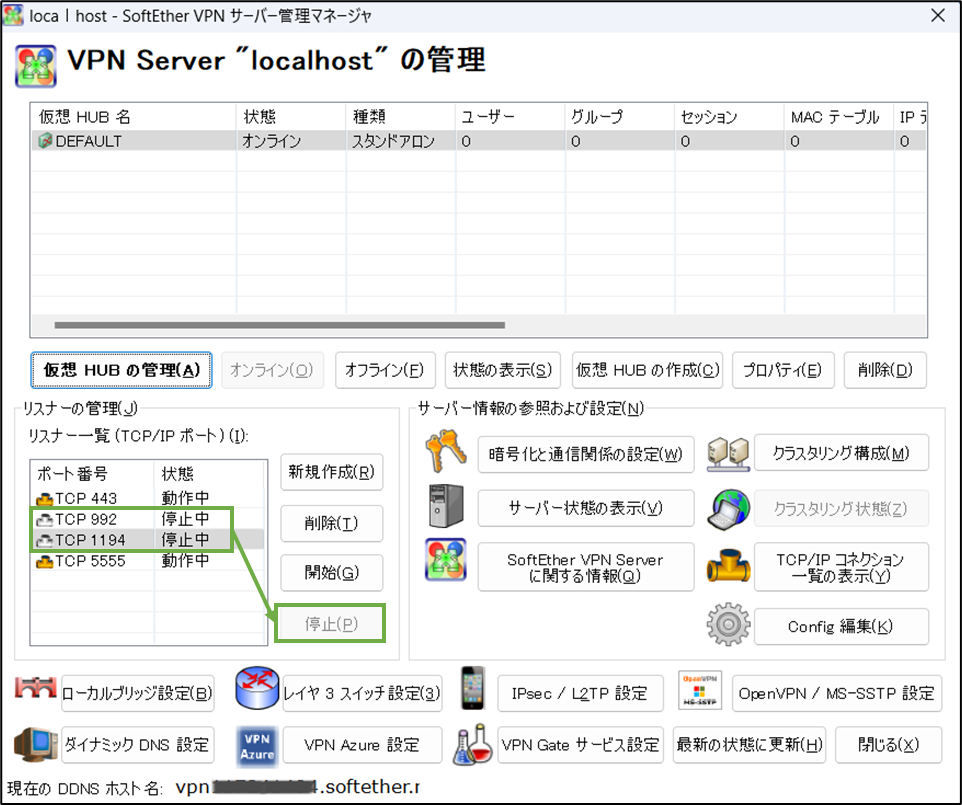Select the オンライン status cell of DEFAULT
962x805 pixels.
tap(291, 141)
